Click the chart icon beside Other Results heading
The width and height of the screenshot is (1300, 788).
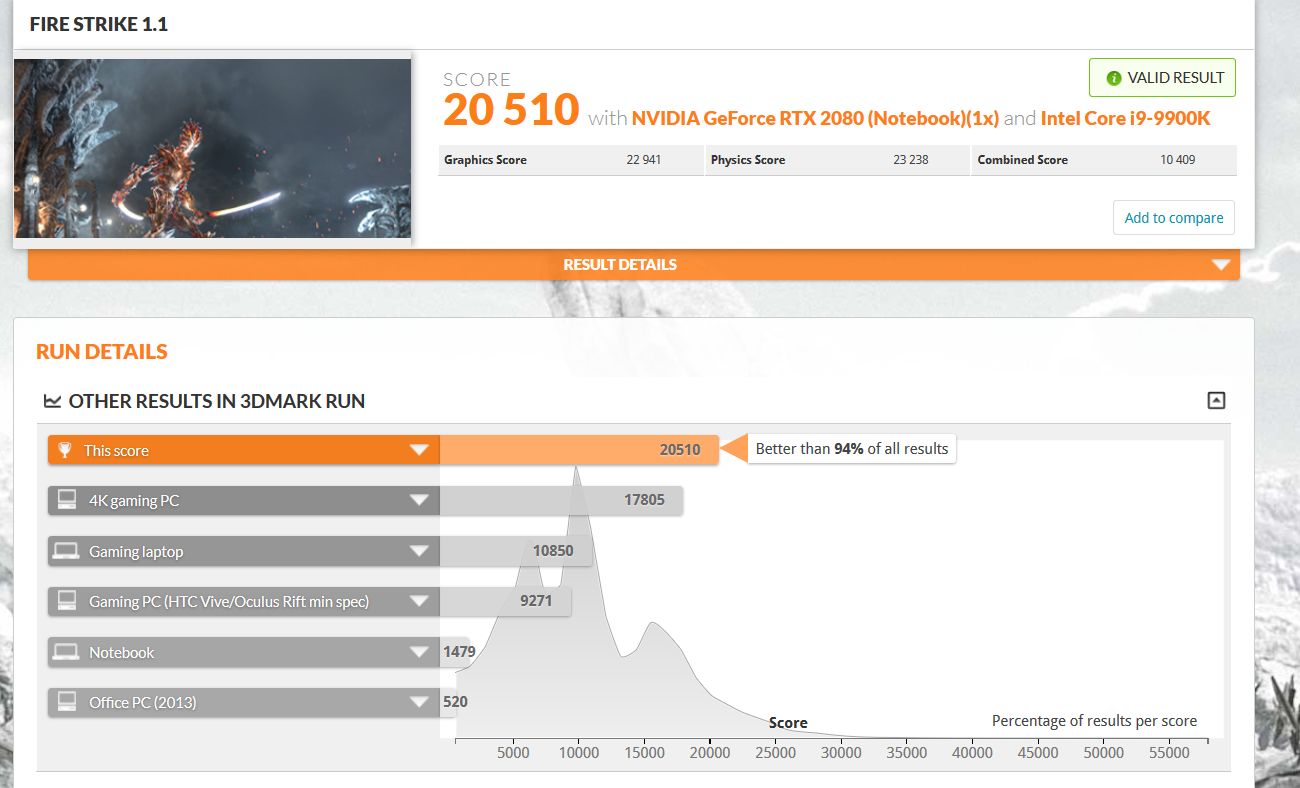[52, 401]
